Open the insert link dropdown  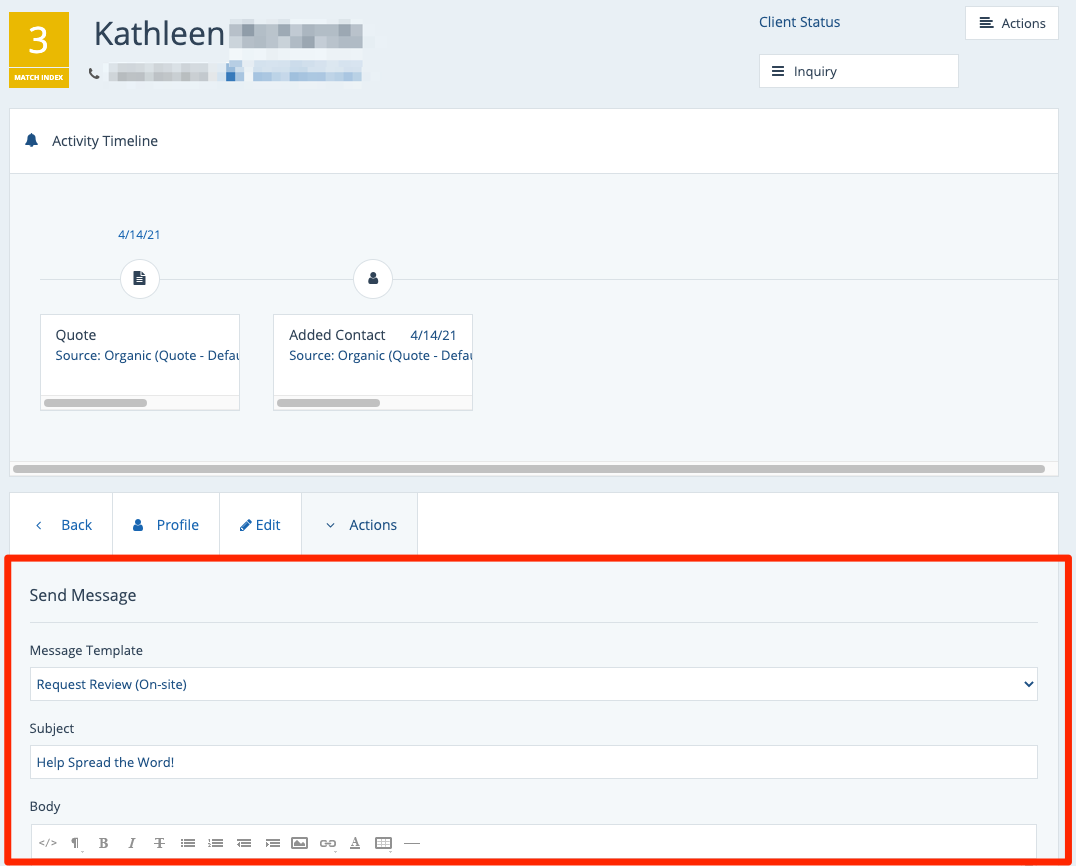(328, 843)
